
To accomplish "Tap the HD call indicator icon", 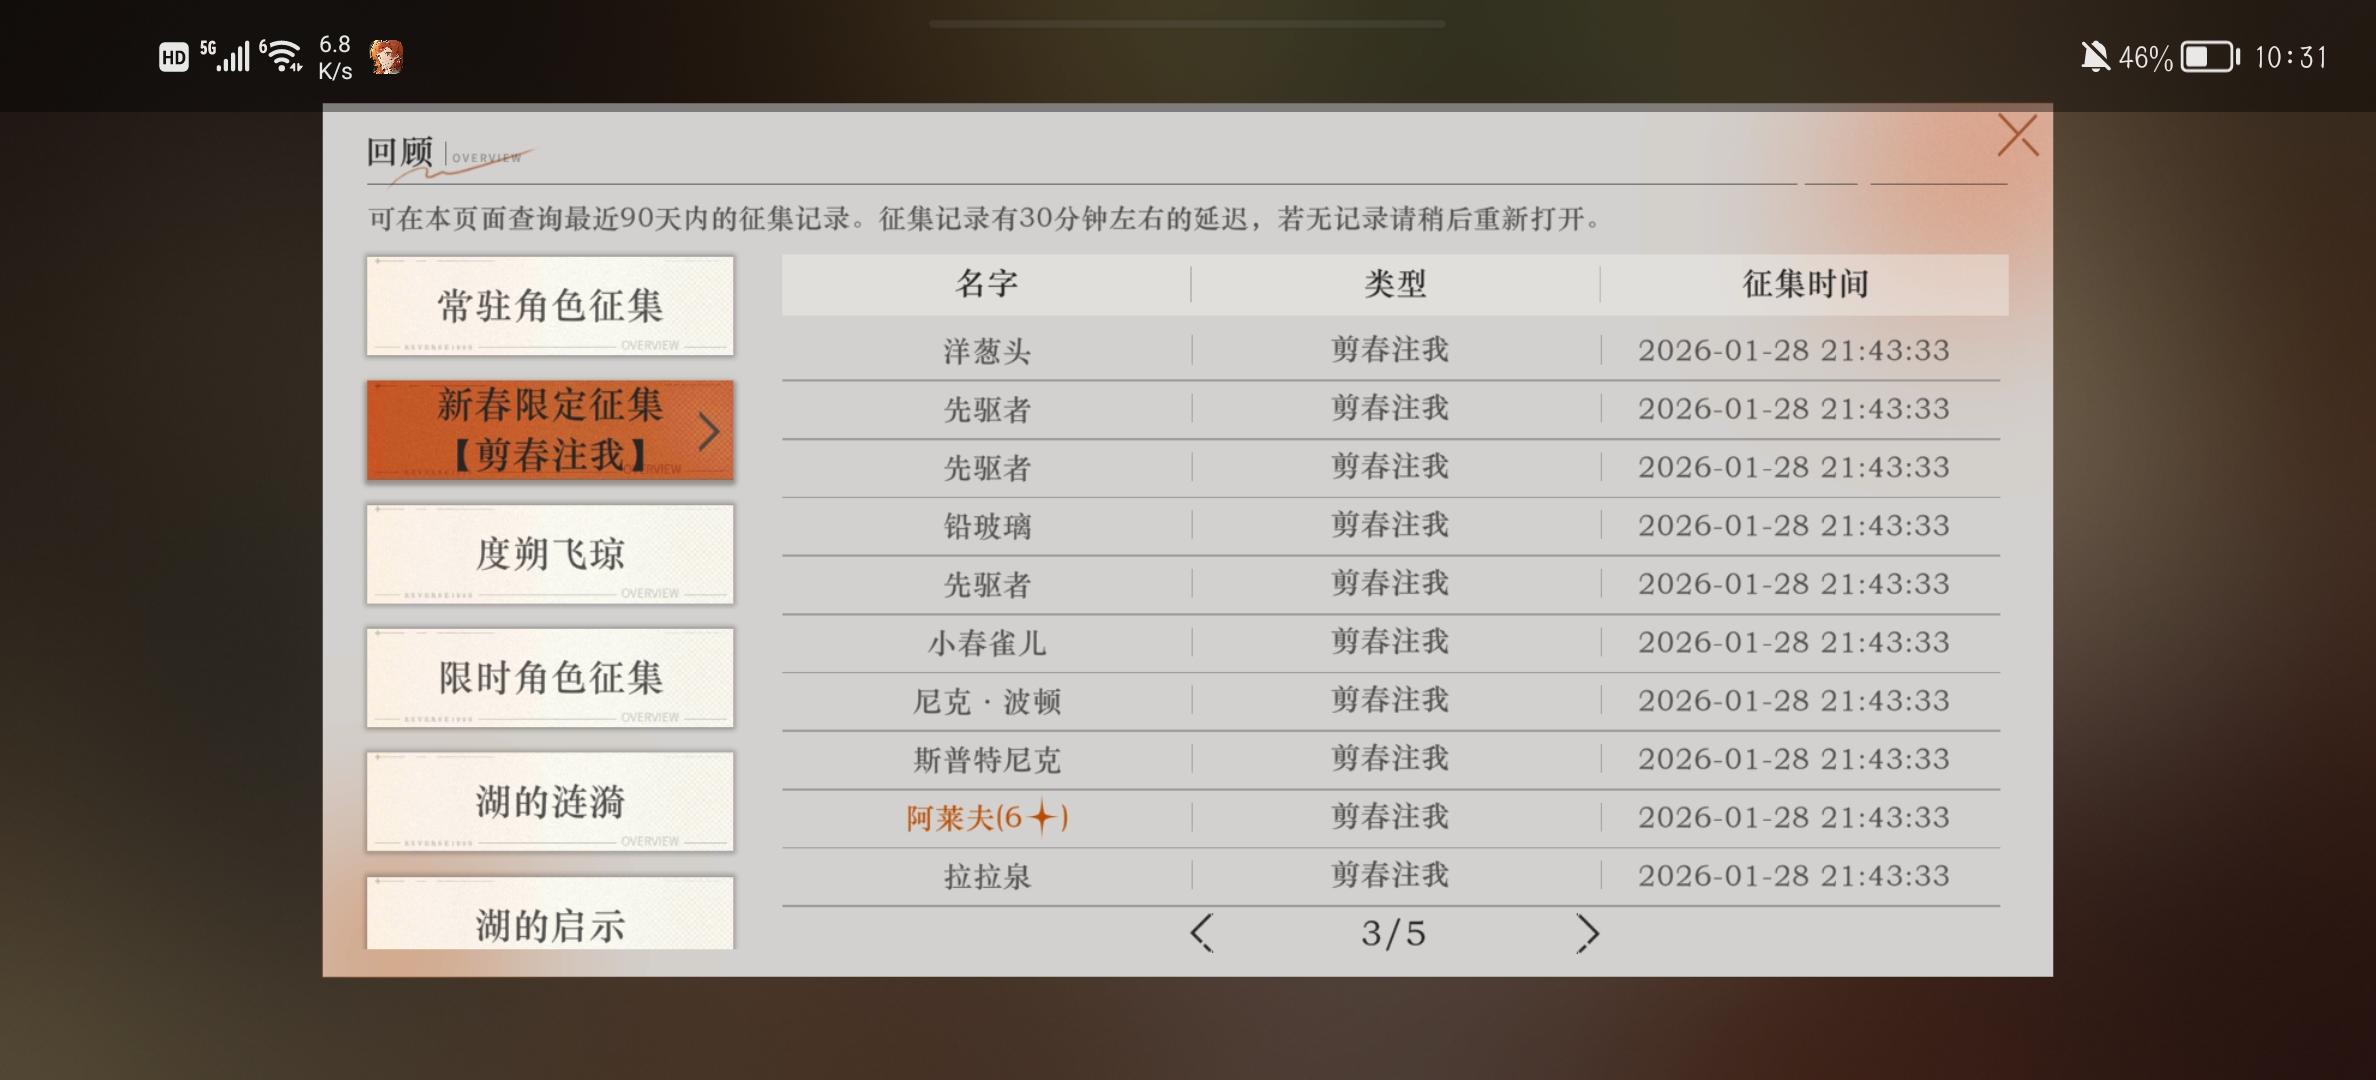I will 173,58.
